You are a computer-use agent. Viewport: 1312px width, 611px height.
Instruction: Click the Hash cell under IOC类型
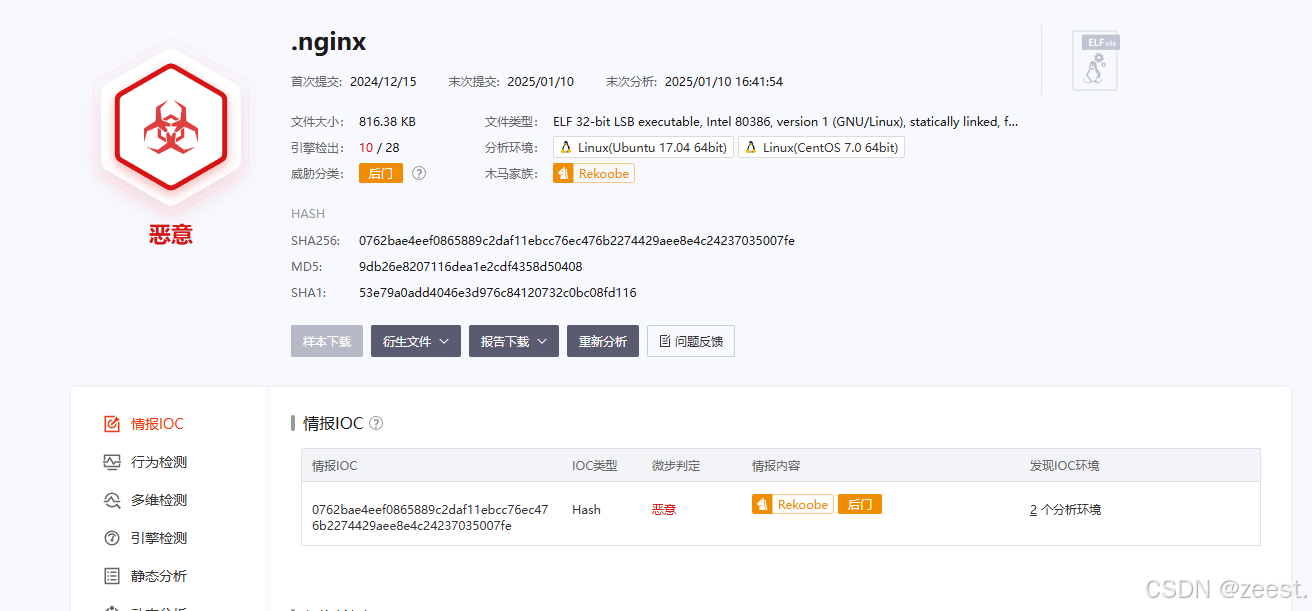[x=586, y=509]
